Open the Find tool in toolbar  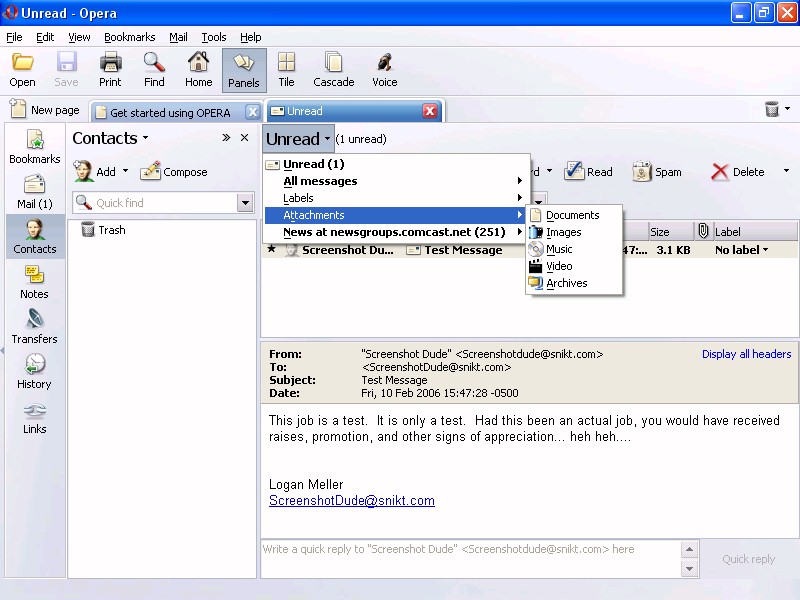pyautogui.click(x=154, y=69)
